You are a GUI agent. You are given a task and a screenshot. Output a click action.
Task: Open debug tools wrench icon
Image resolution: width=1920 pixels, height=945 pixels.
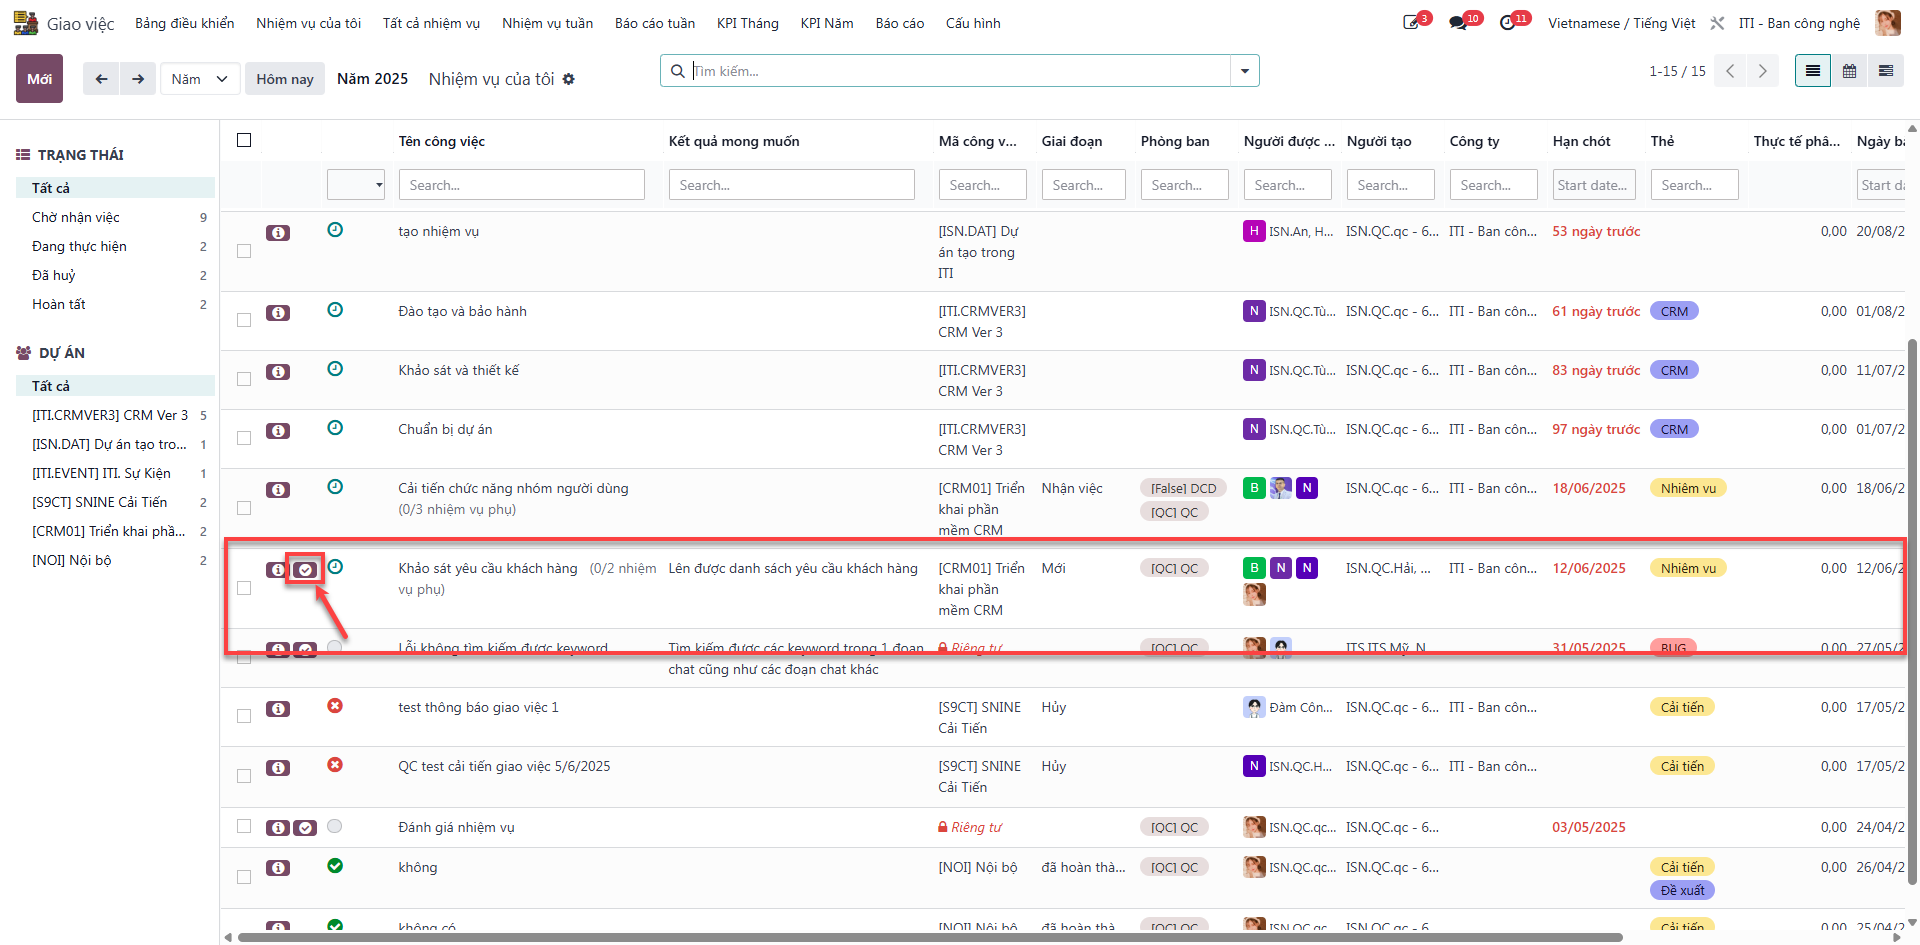tap(1717, 23)
